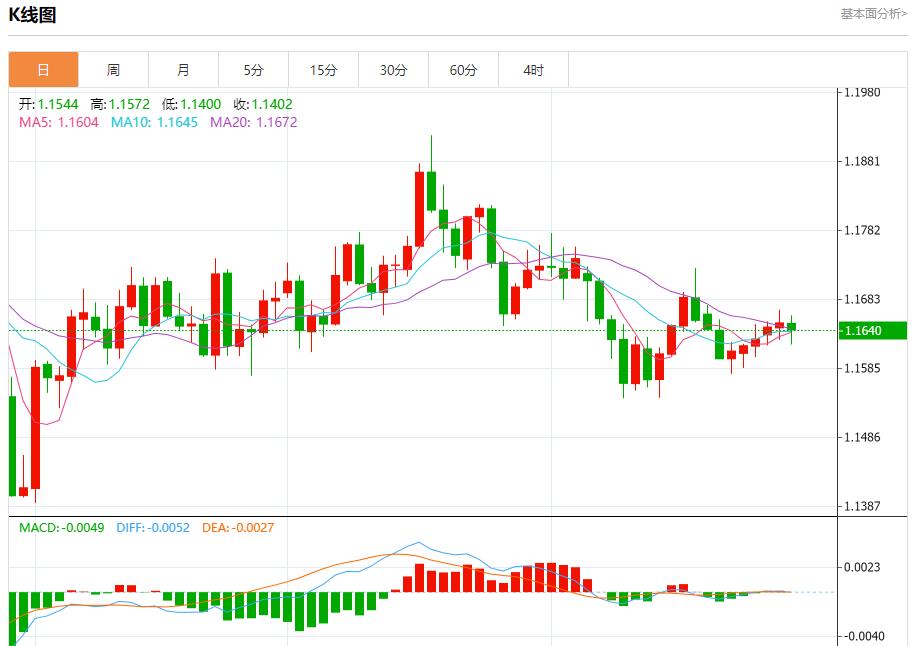The width and height of the screenshot is (913, 646).
Task: Select the 4时 (4-hour) tab
Action: pos(534,69)
